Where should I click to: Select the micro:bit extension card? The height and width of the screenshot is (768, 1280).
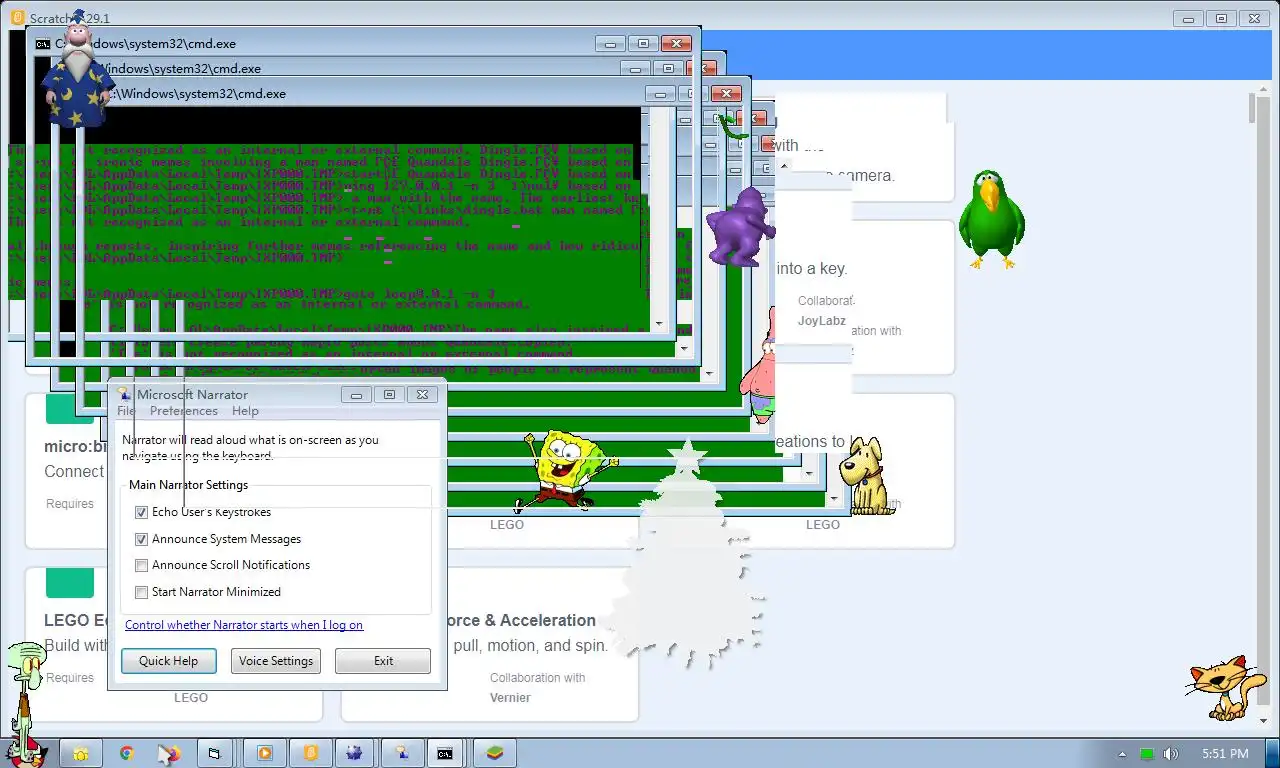pos(66,470)
